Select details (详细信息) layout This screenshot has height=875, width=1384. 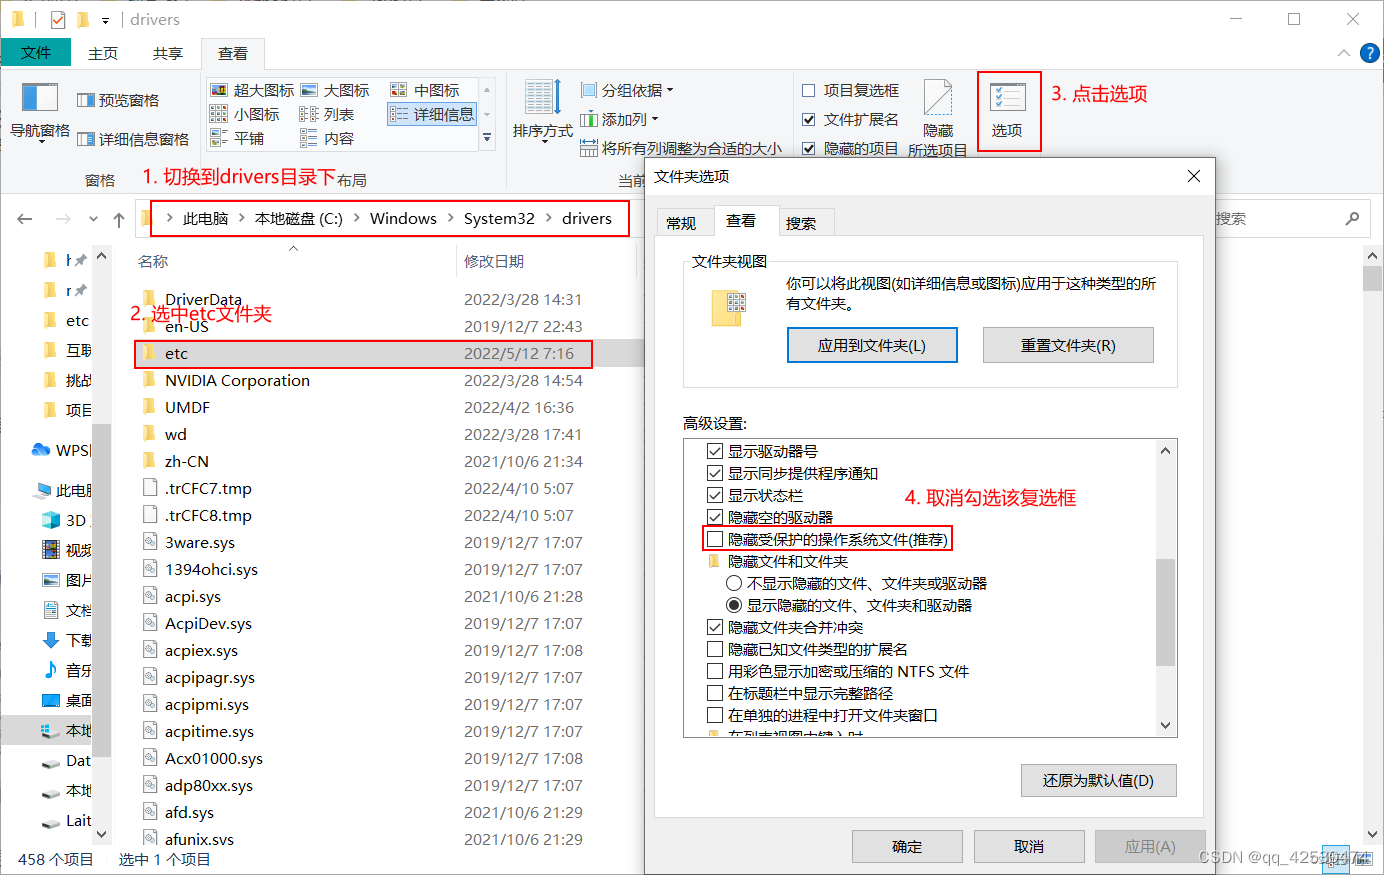[x=432, y=114]
